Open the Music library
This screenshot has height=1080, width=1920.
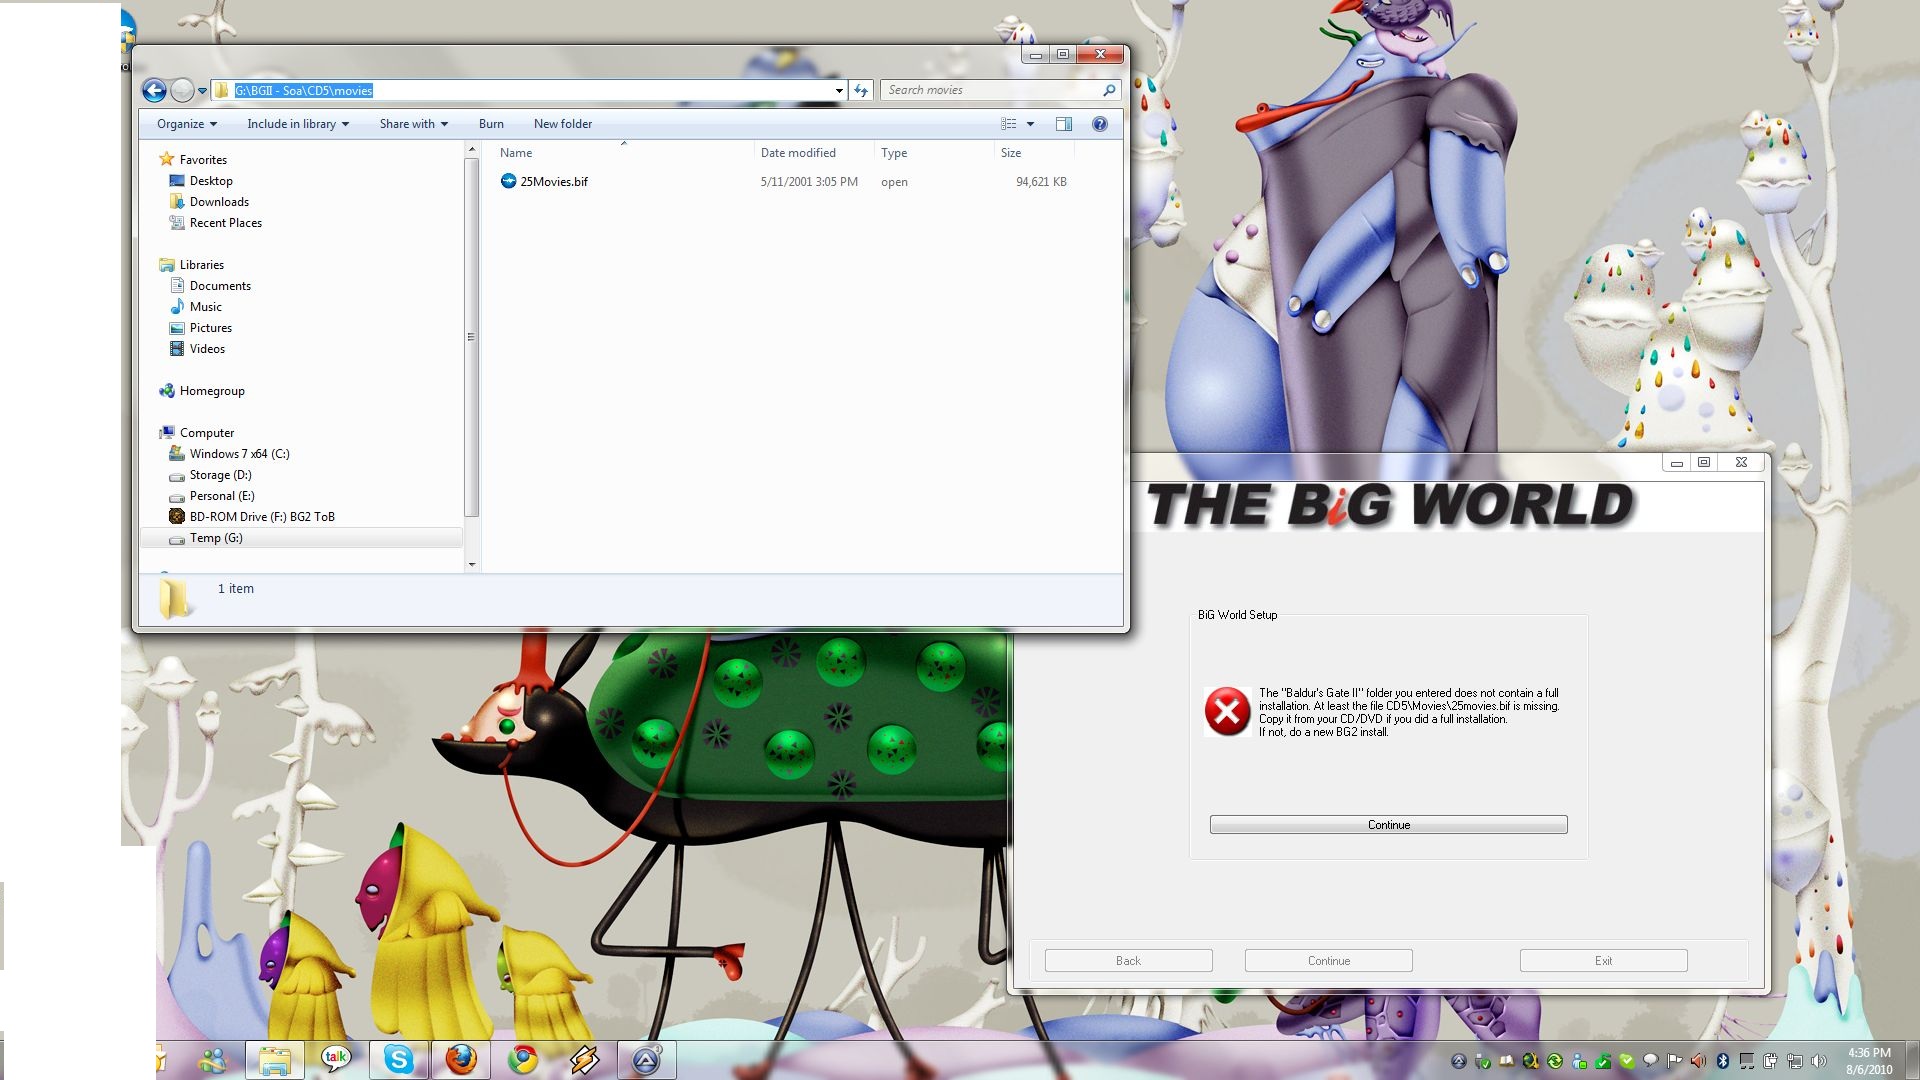[205, 307]
